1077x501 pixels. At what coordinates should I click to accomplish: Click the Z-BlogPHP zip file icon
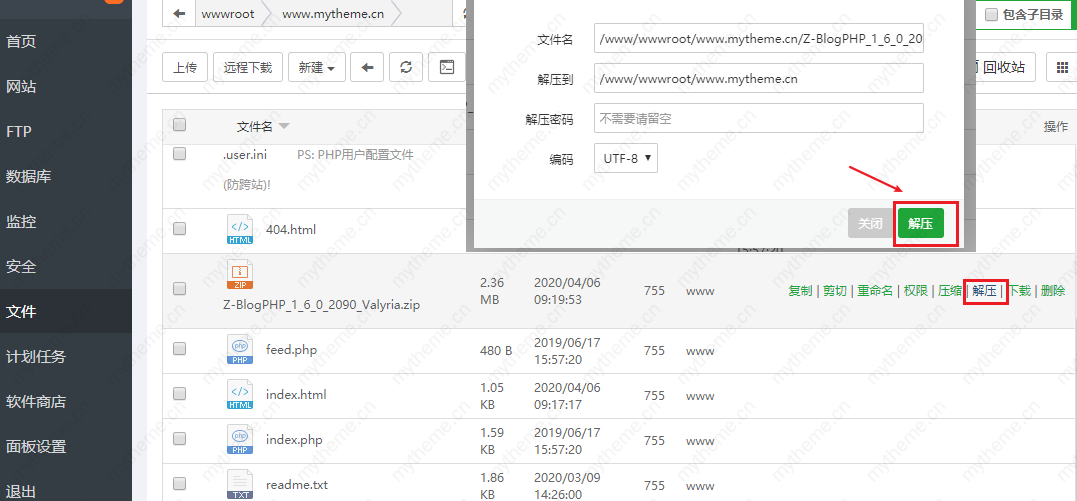[x=240, y=274]
